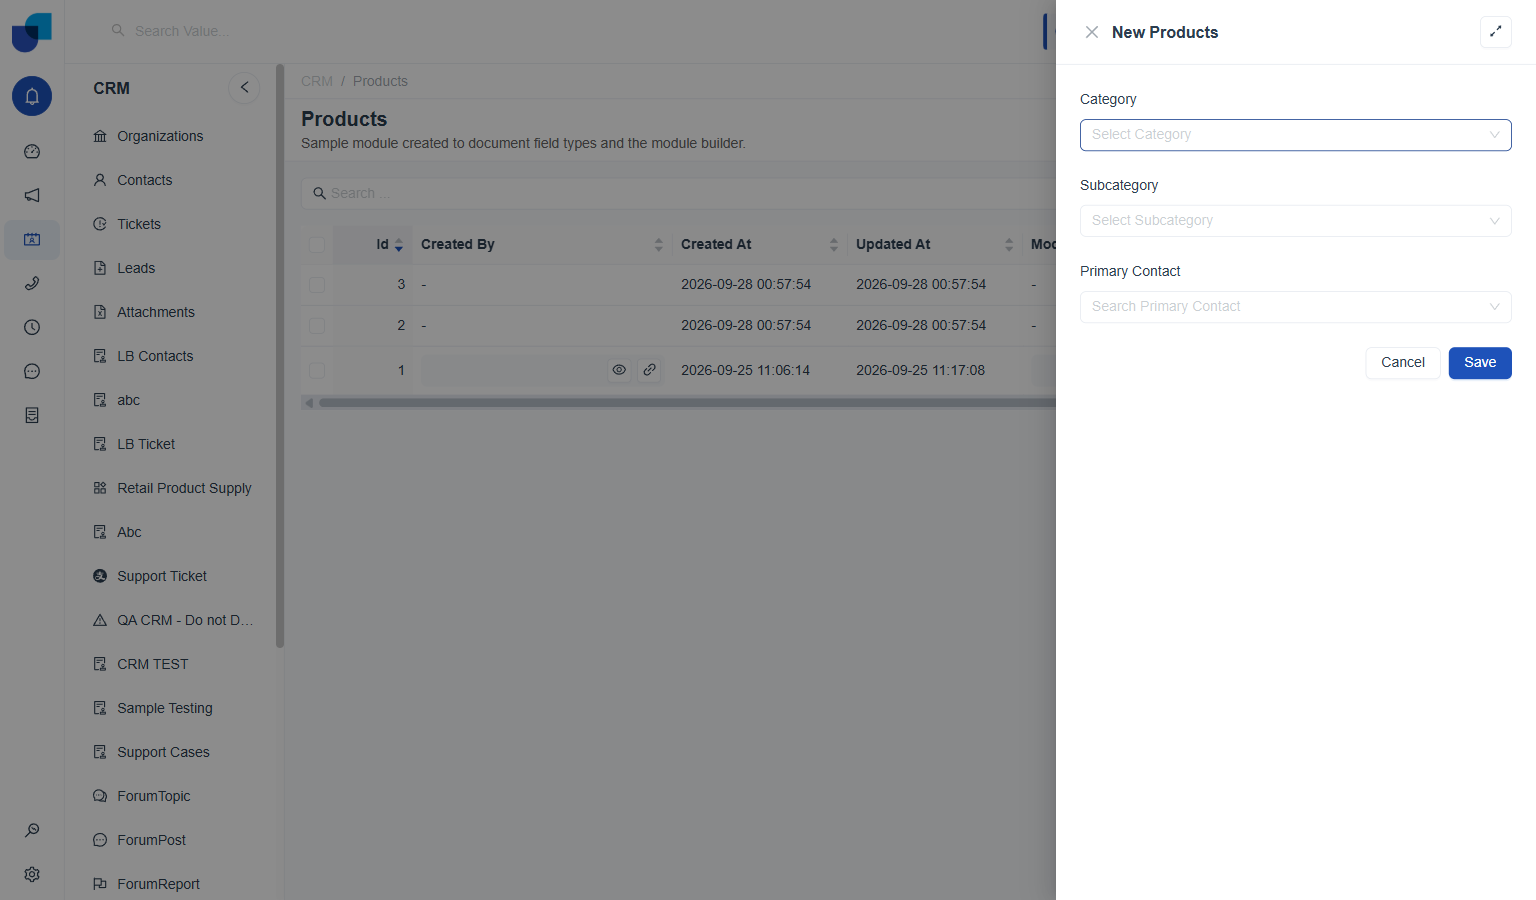Image resolution: width=1536 pixels, height=900 pixels.
Task: Click Created At cell 2026-09-25 11:06:14
Action: (x=746, y=371)
